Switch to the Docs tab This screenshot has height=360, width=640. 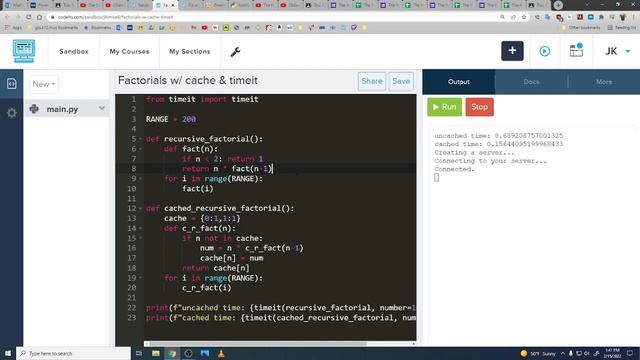531,82
